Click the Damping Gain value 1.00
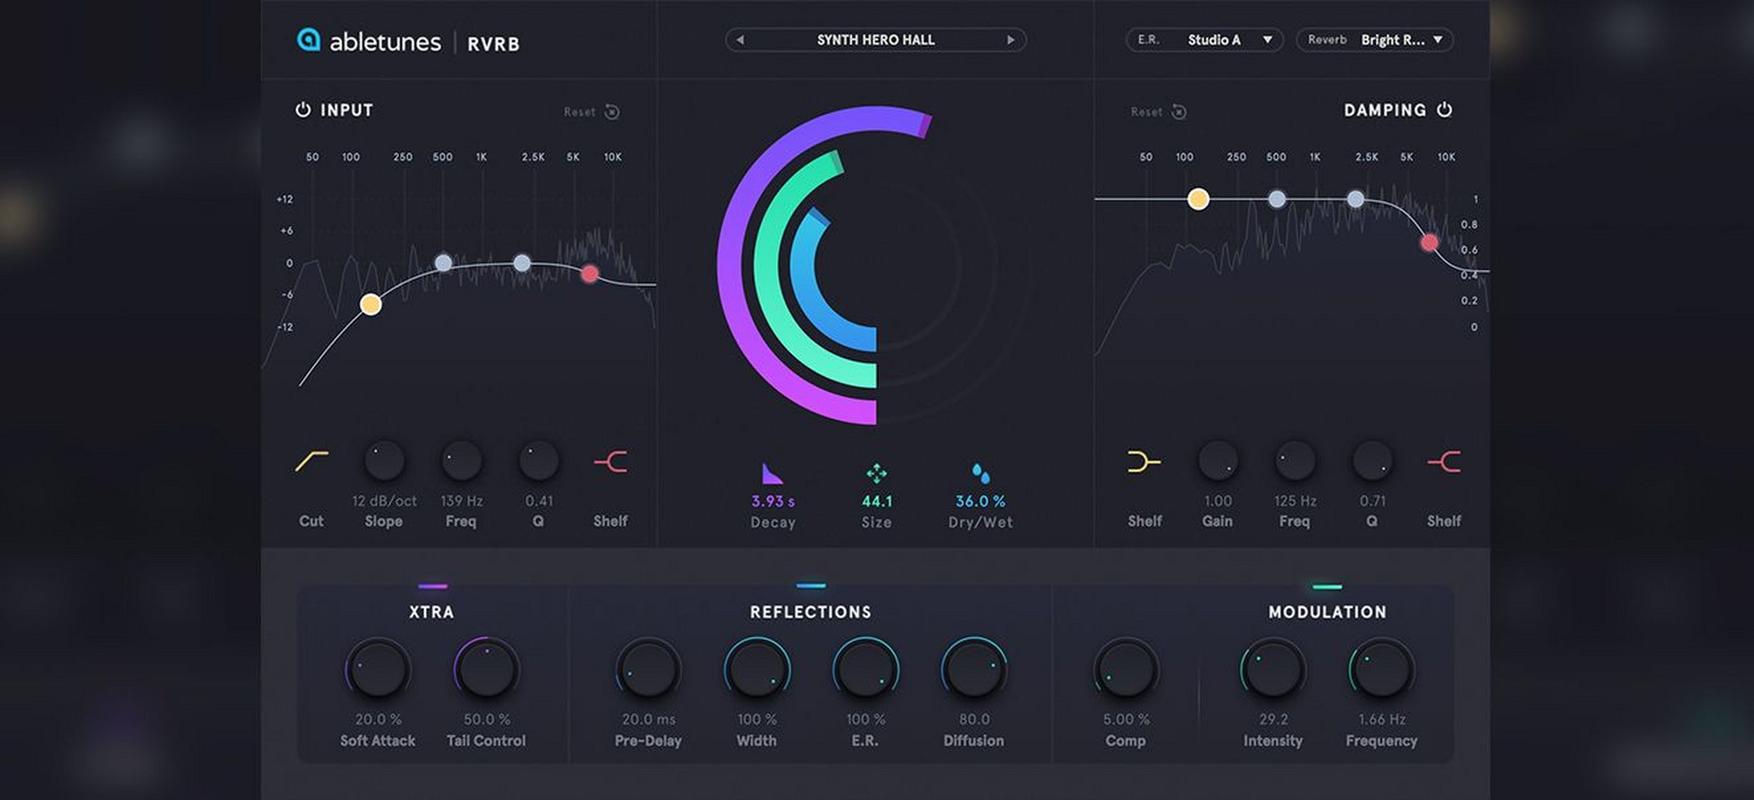Viewport: 1754px width, 800px height. tap(1218, 501)
